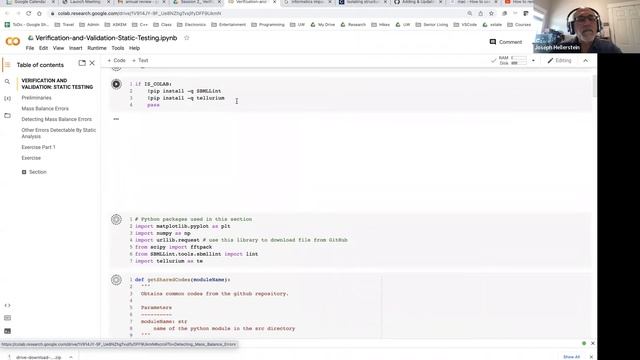Open the RAM Disk resources dropdown arrow

click(x=533, y=61)
